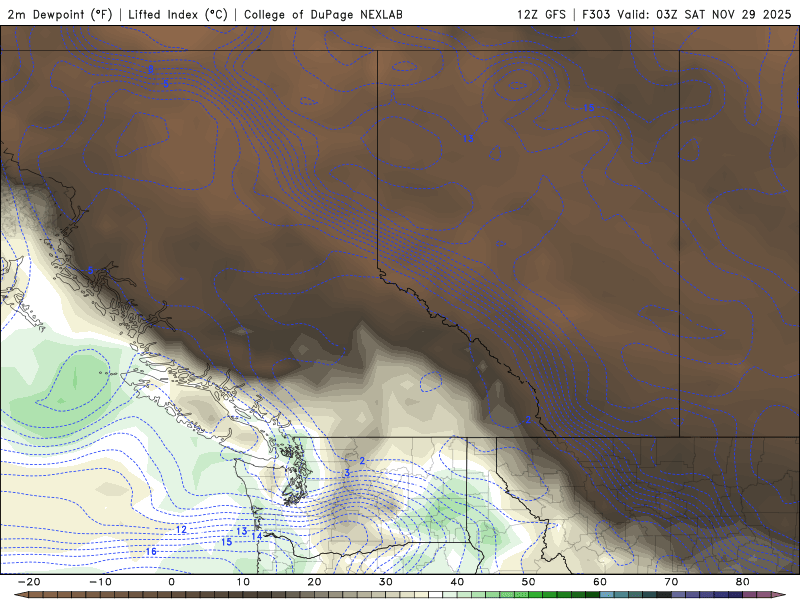
Task: Click the "70" value on the color scale
Action: [671, 582]
